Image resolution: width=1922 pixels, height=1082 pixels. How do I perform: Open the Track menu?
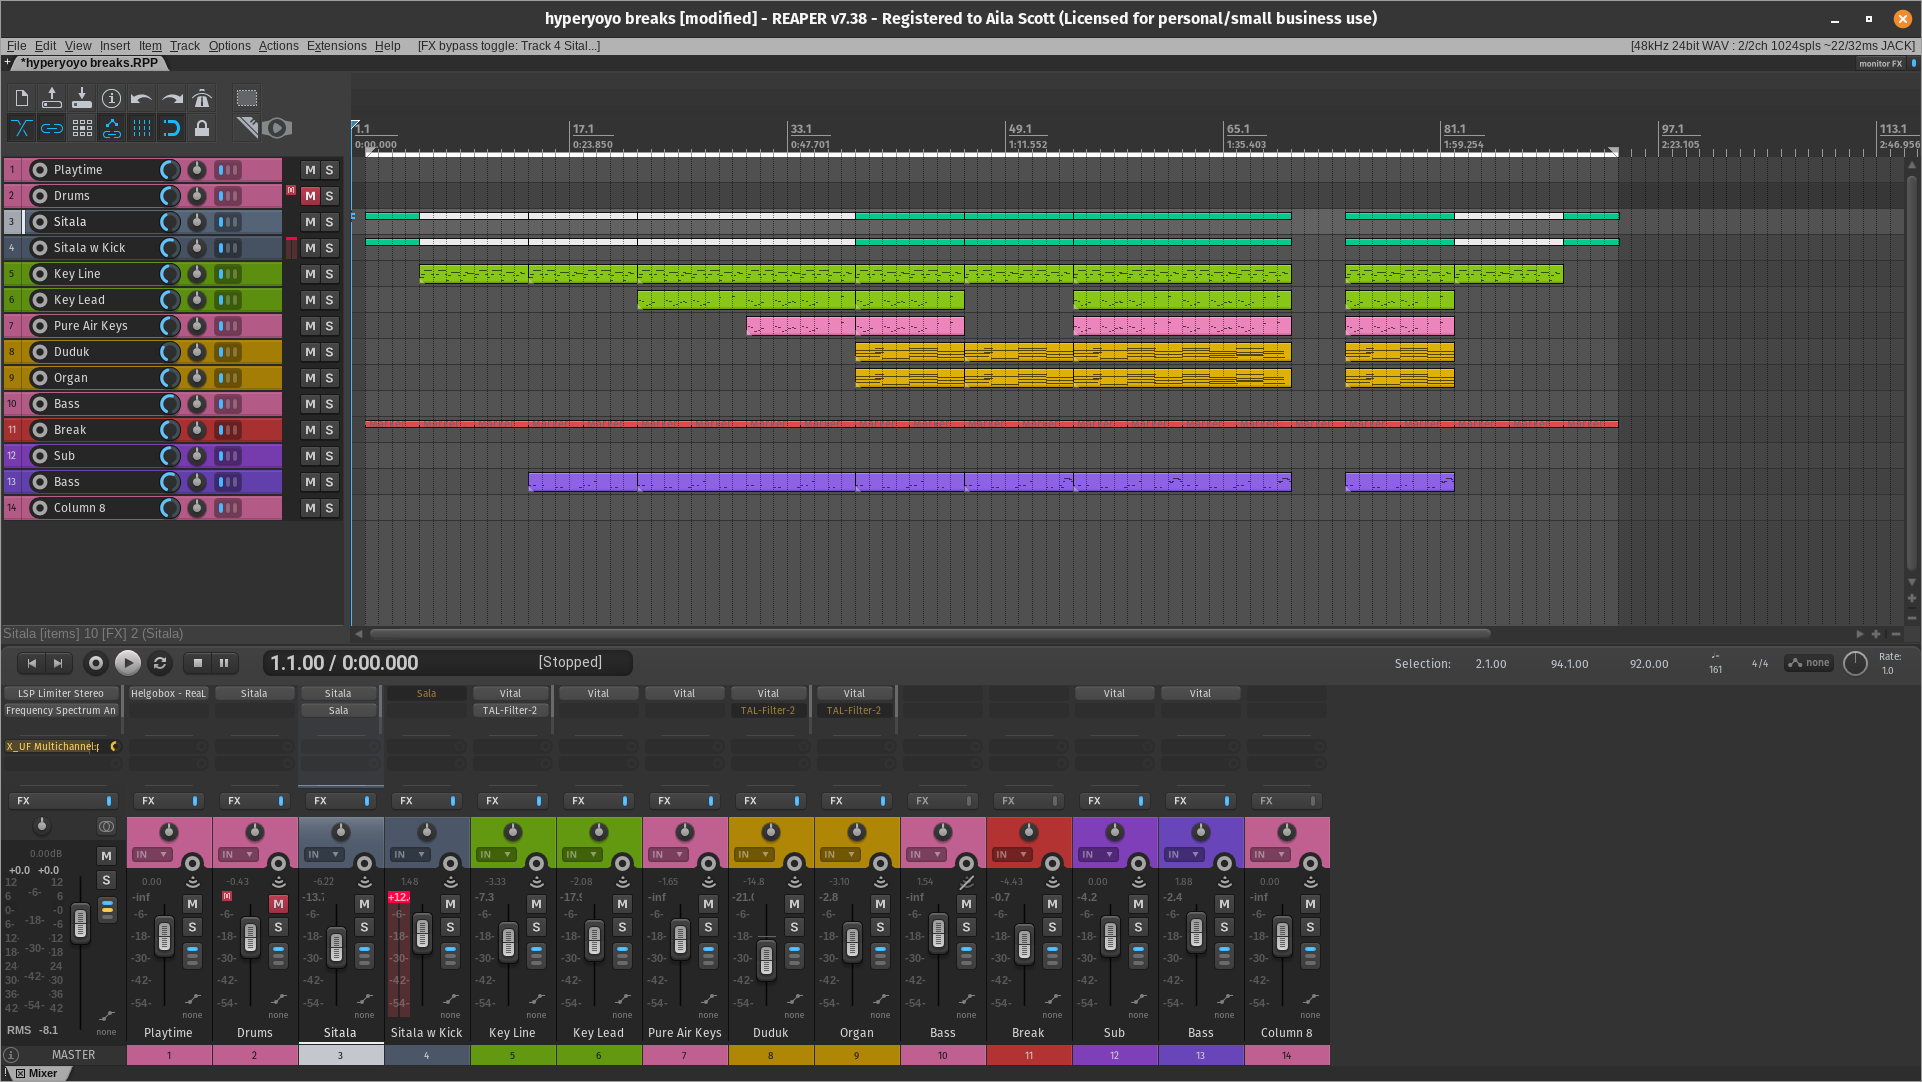tap(185, 46)
